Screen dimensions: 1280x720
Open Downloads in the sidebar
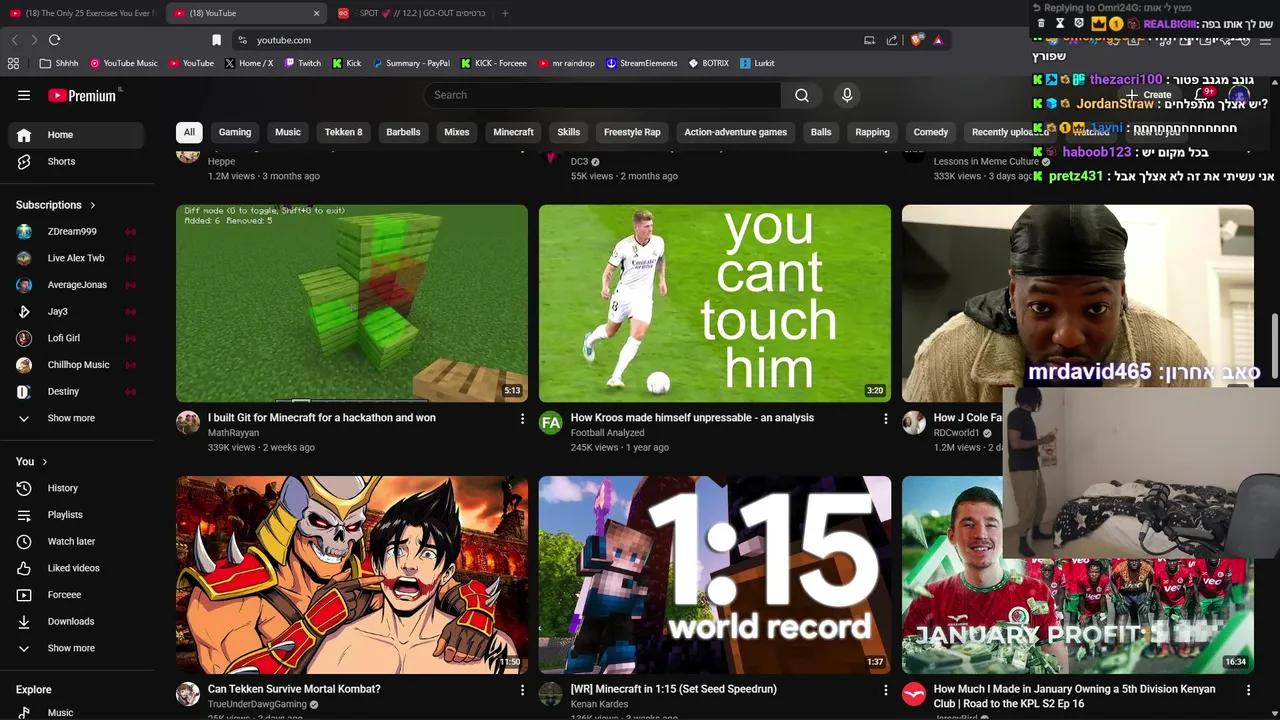click(x=77, y=621)
